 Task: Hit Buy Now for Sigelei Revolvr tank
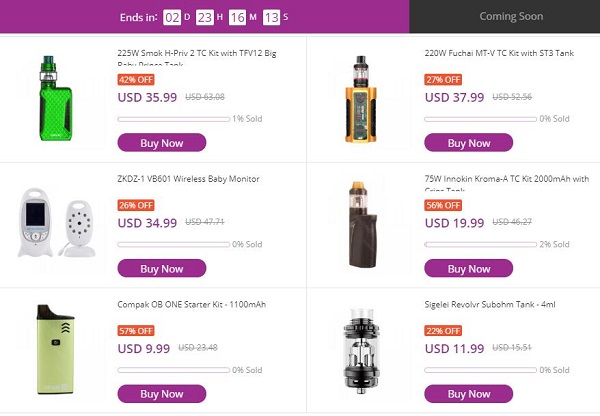pyautogui.click(x=469, y=394)
